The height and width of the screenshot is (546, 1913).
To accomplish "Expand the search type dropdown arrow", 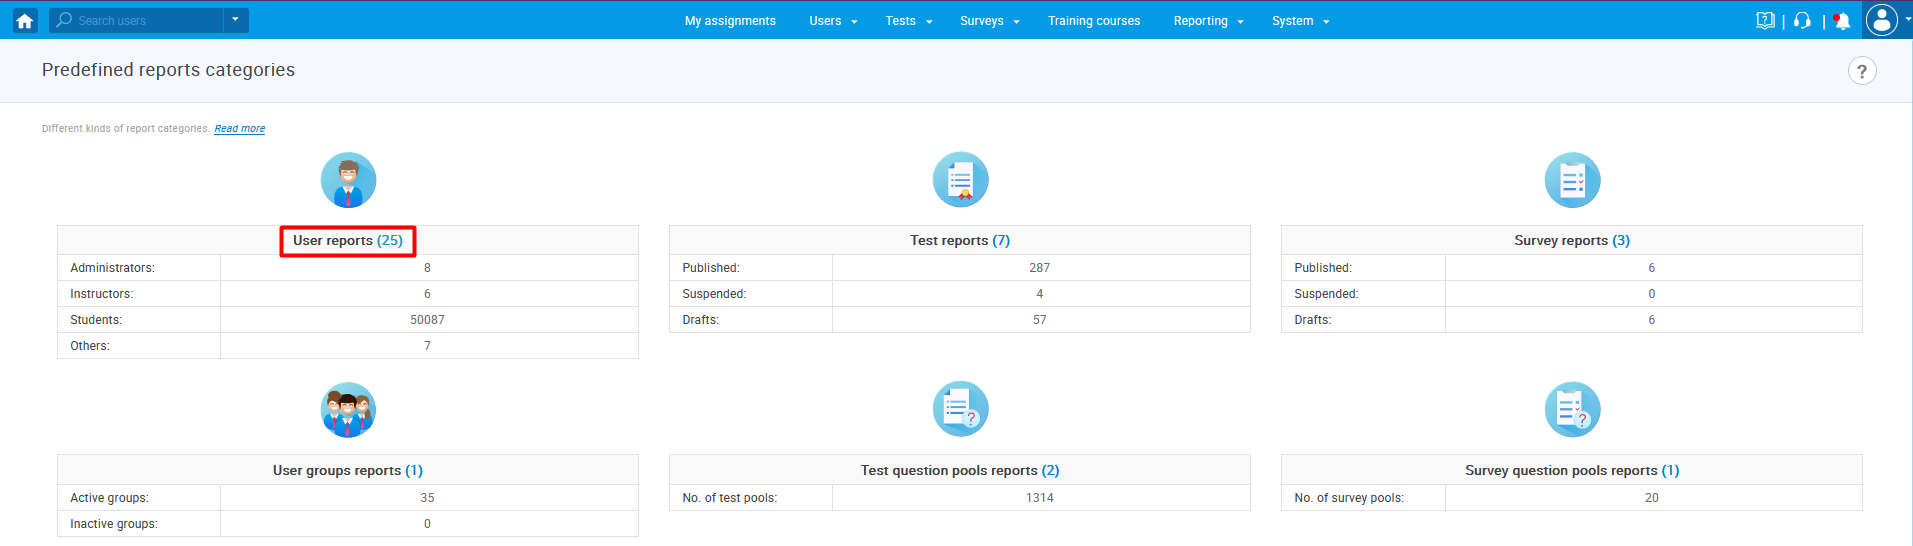I will click(235, 20).
